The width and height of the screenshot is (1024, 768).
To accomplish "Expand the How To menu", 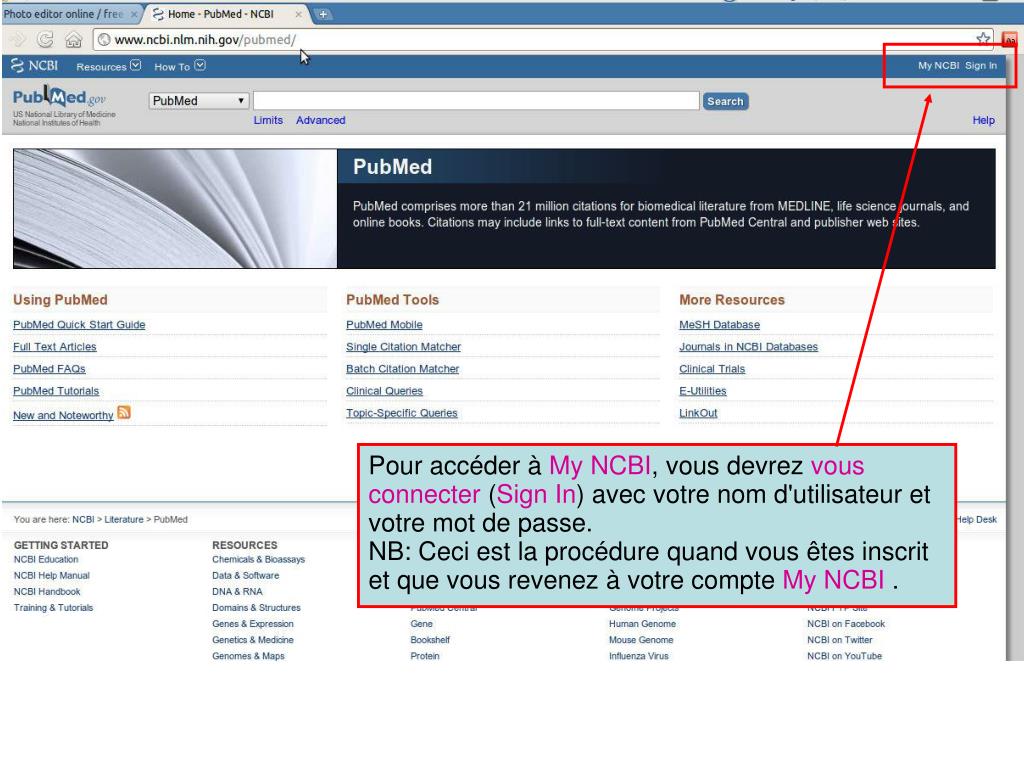I will coord(180,67).
